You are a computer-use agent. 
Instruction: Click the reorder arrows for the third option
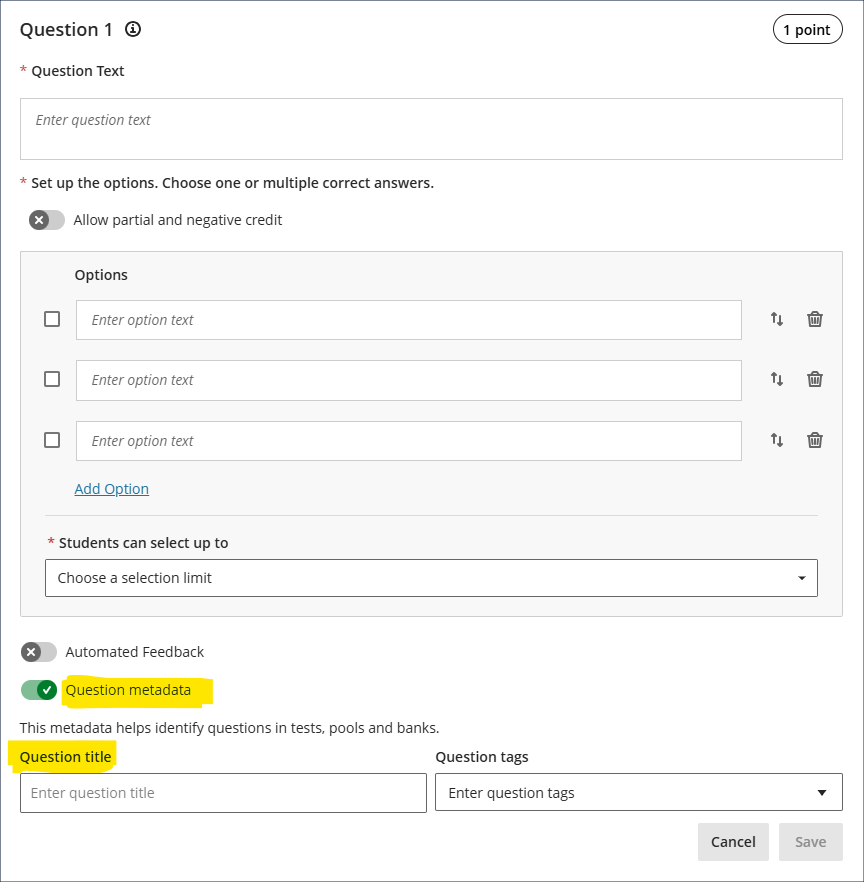(777, 440)
